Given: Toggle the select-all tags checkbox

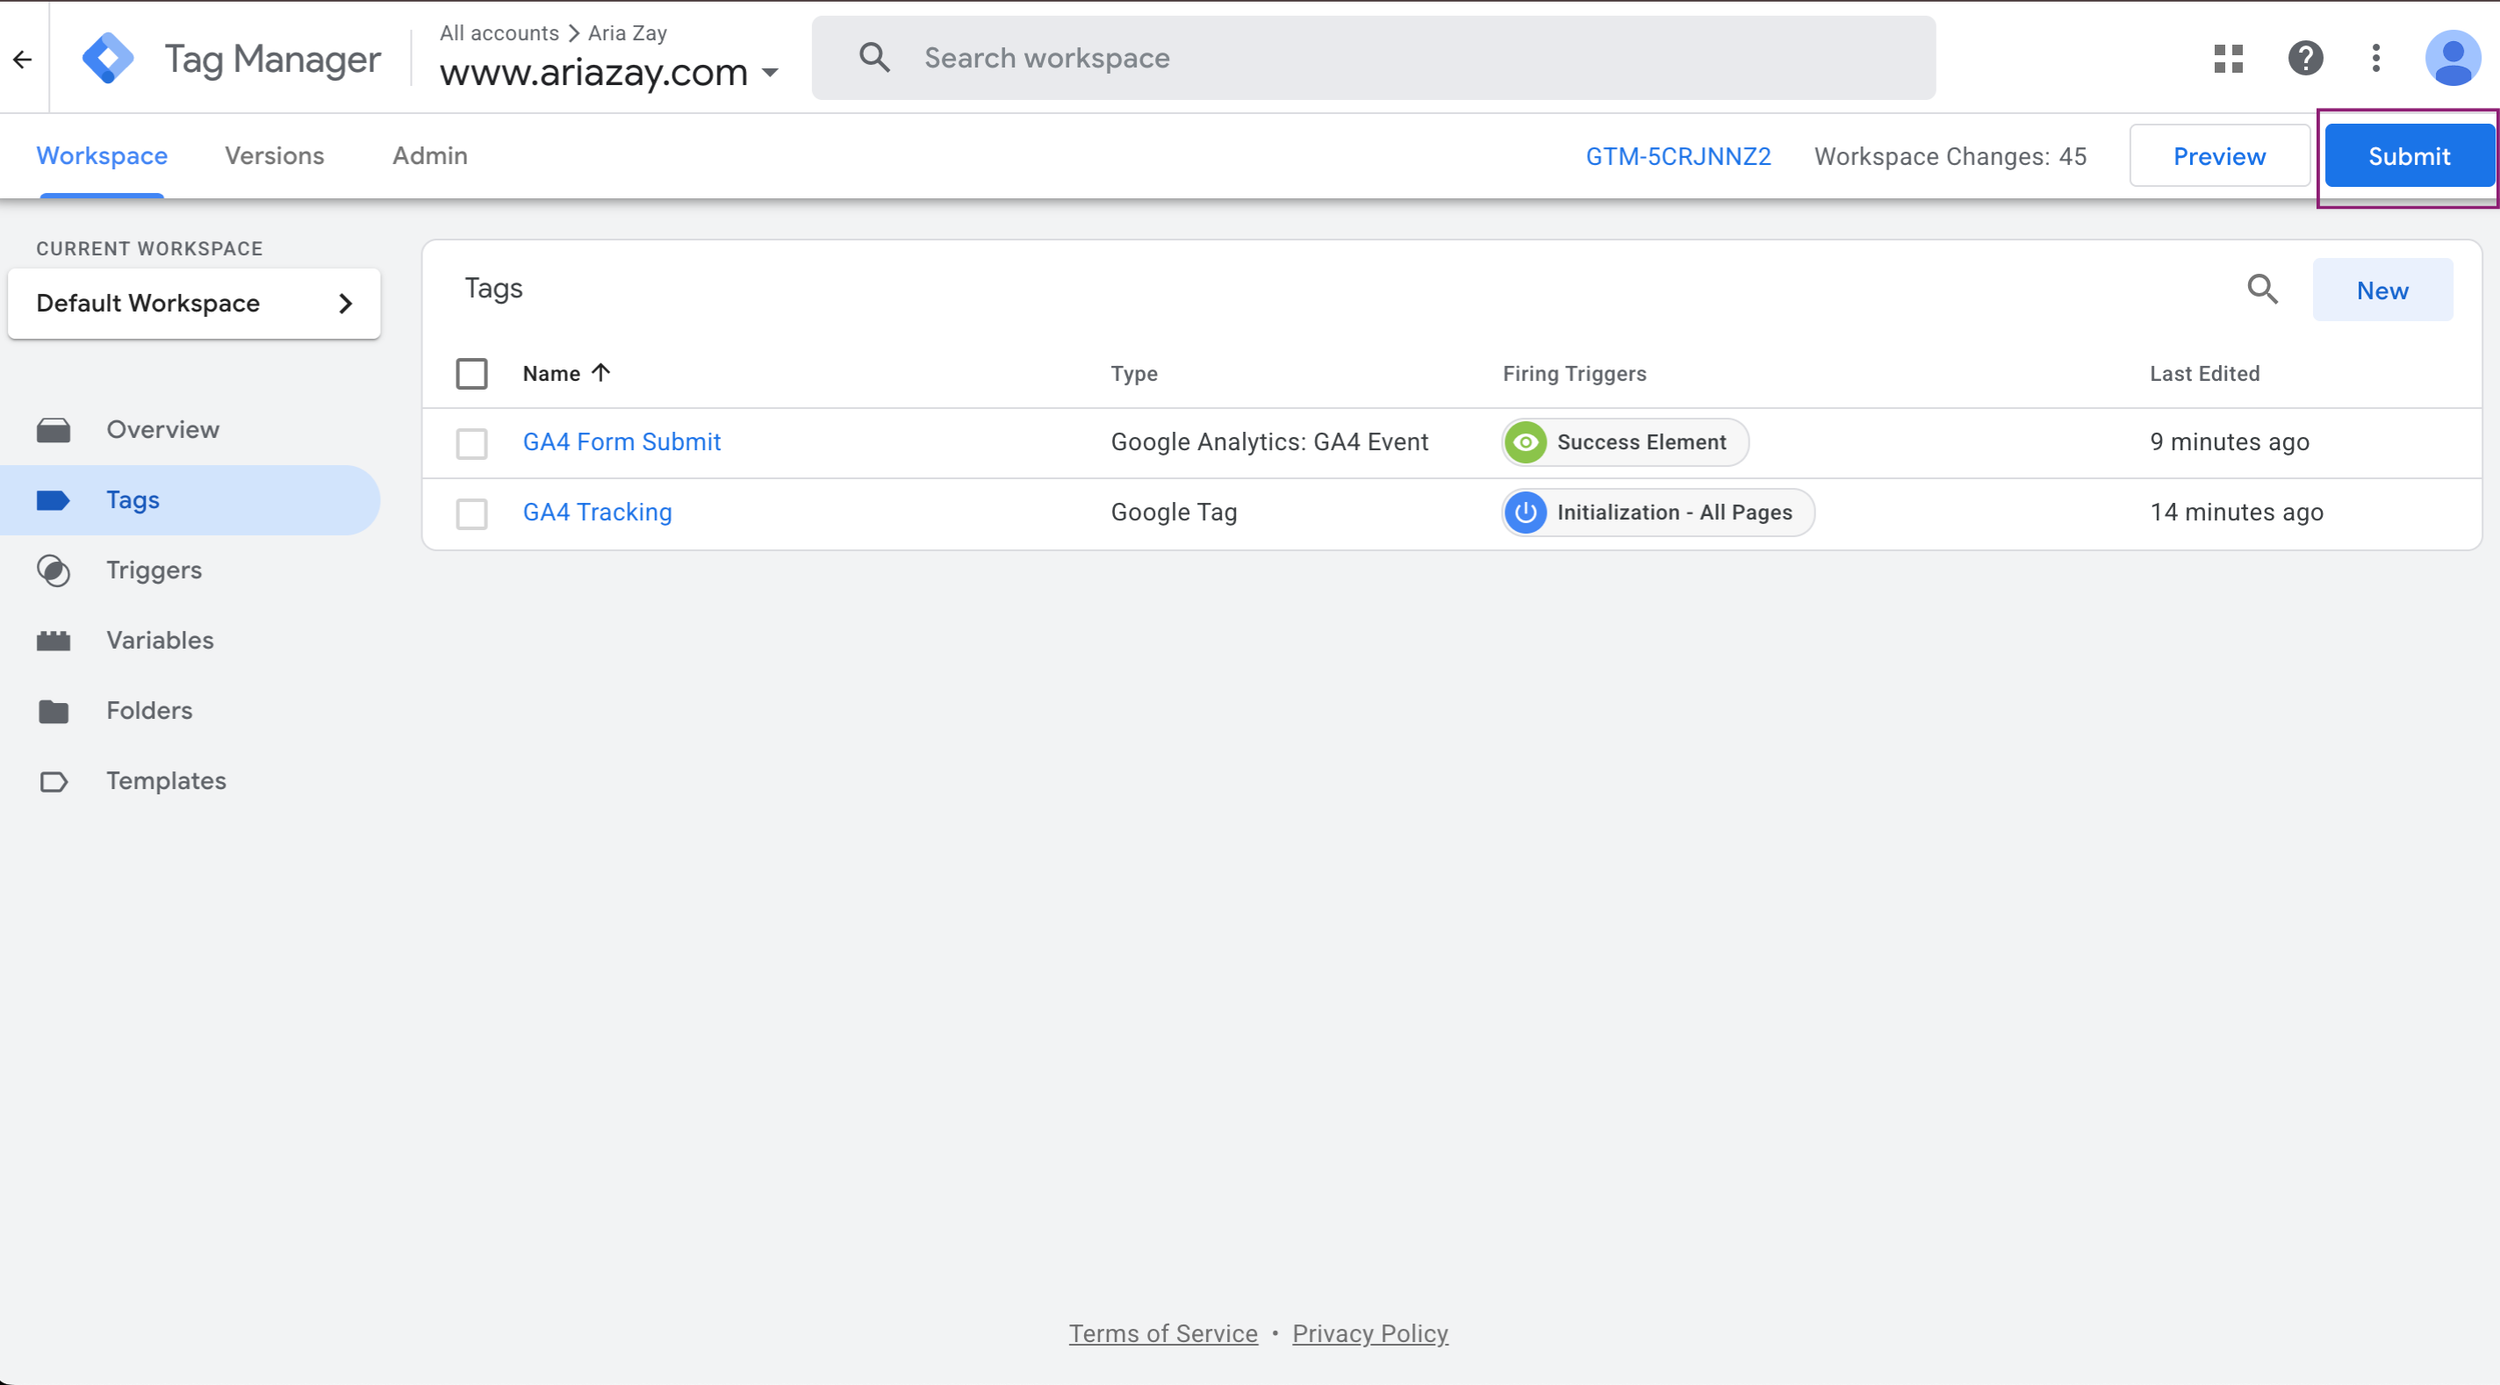Looking at the screenshot, I should 471,373.
